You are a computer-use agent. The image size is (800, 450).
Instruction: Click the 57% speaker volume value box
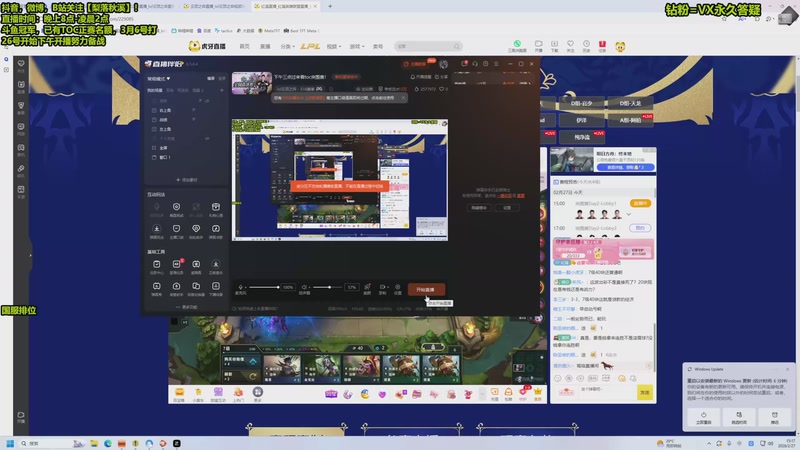352,287
